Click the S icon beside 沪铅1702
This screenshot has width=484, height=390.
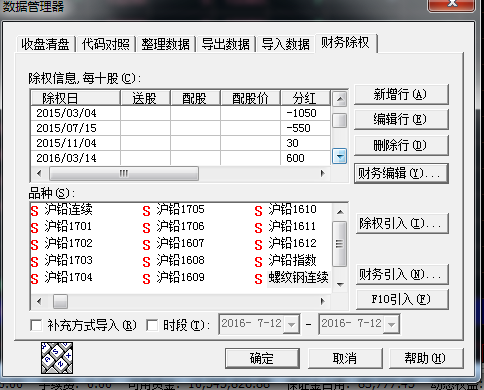[x=34, y=245]
